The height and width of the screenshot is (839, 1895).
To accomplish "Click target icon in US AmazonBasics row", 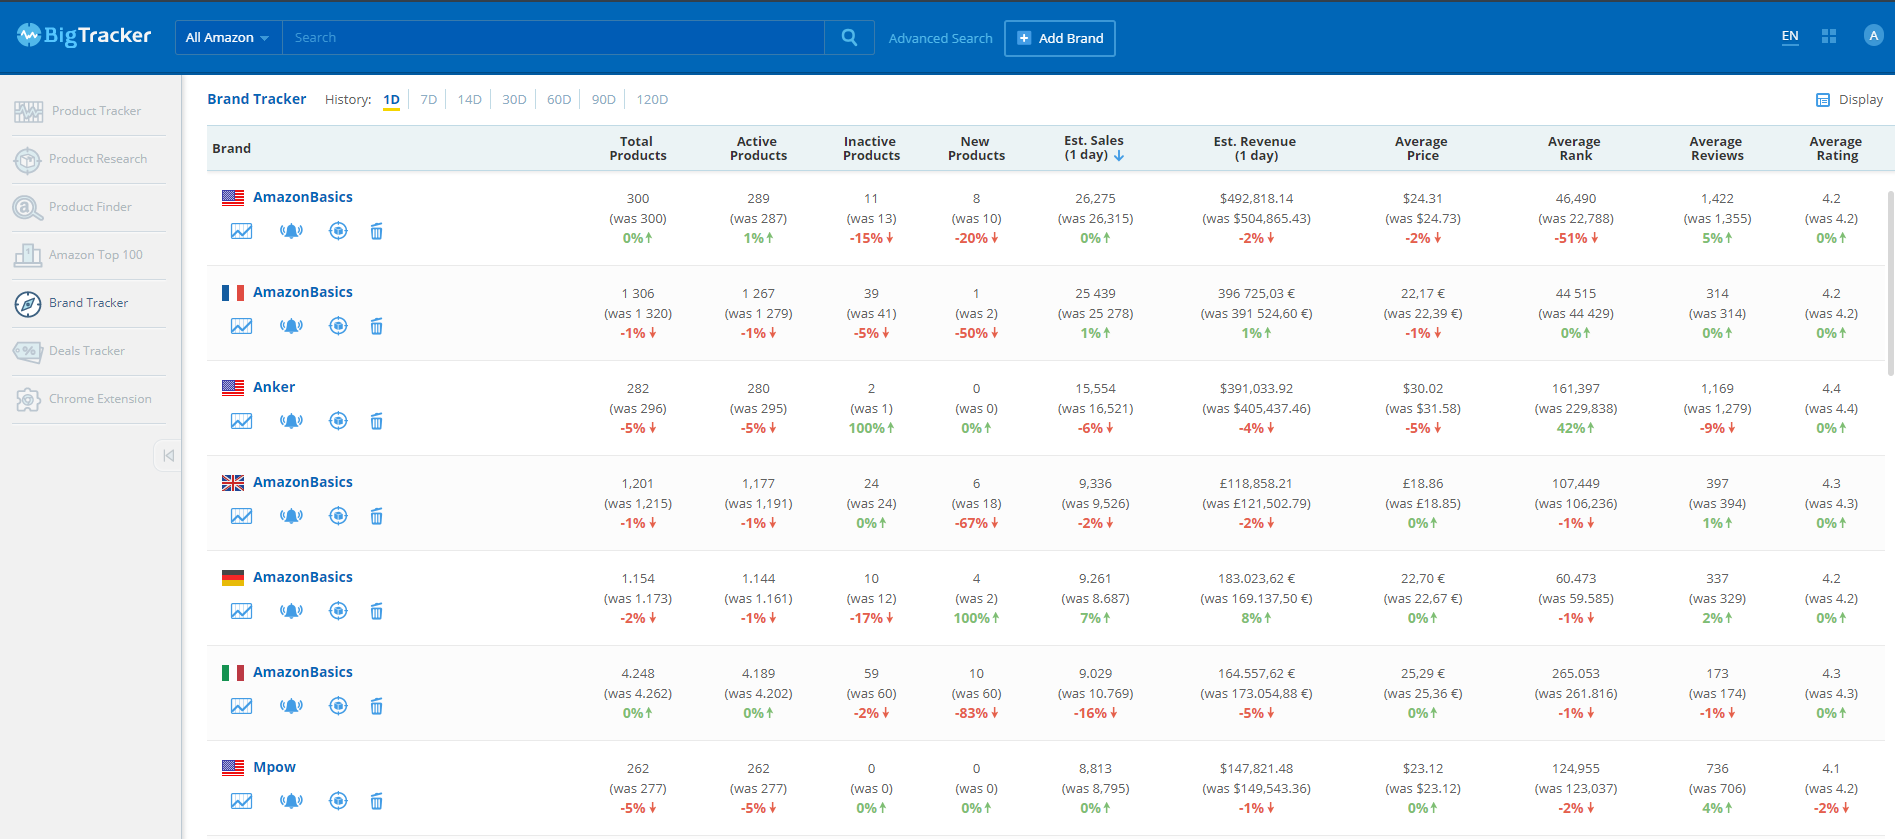I will [338, 231].
